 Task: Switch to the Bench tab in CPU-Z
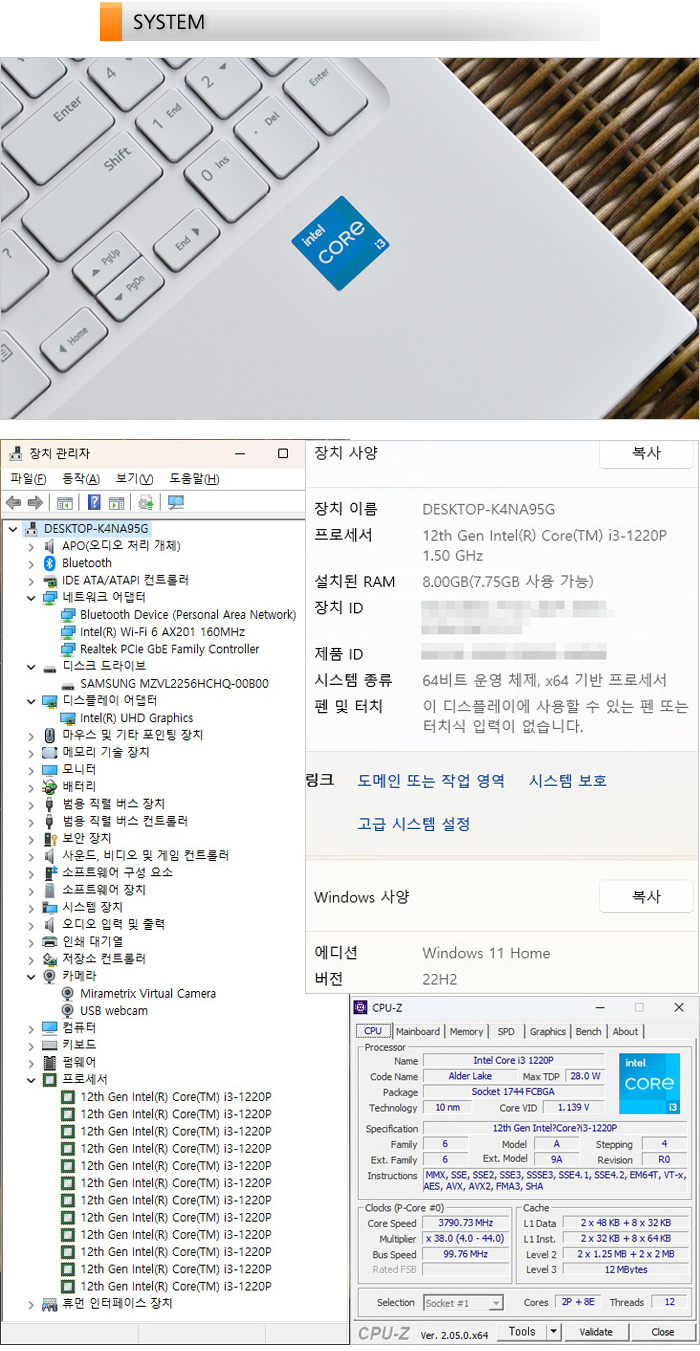tap(589, 1031)
